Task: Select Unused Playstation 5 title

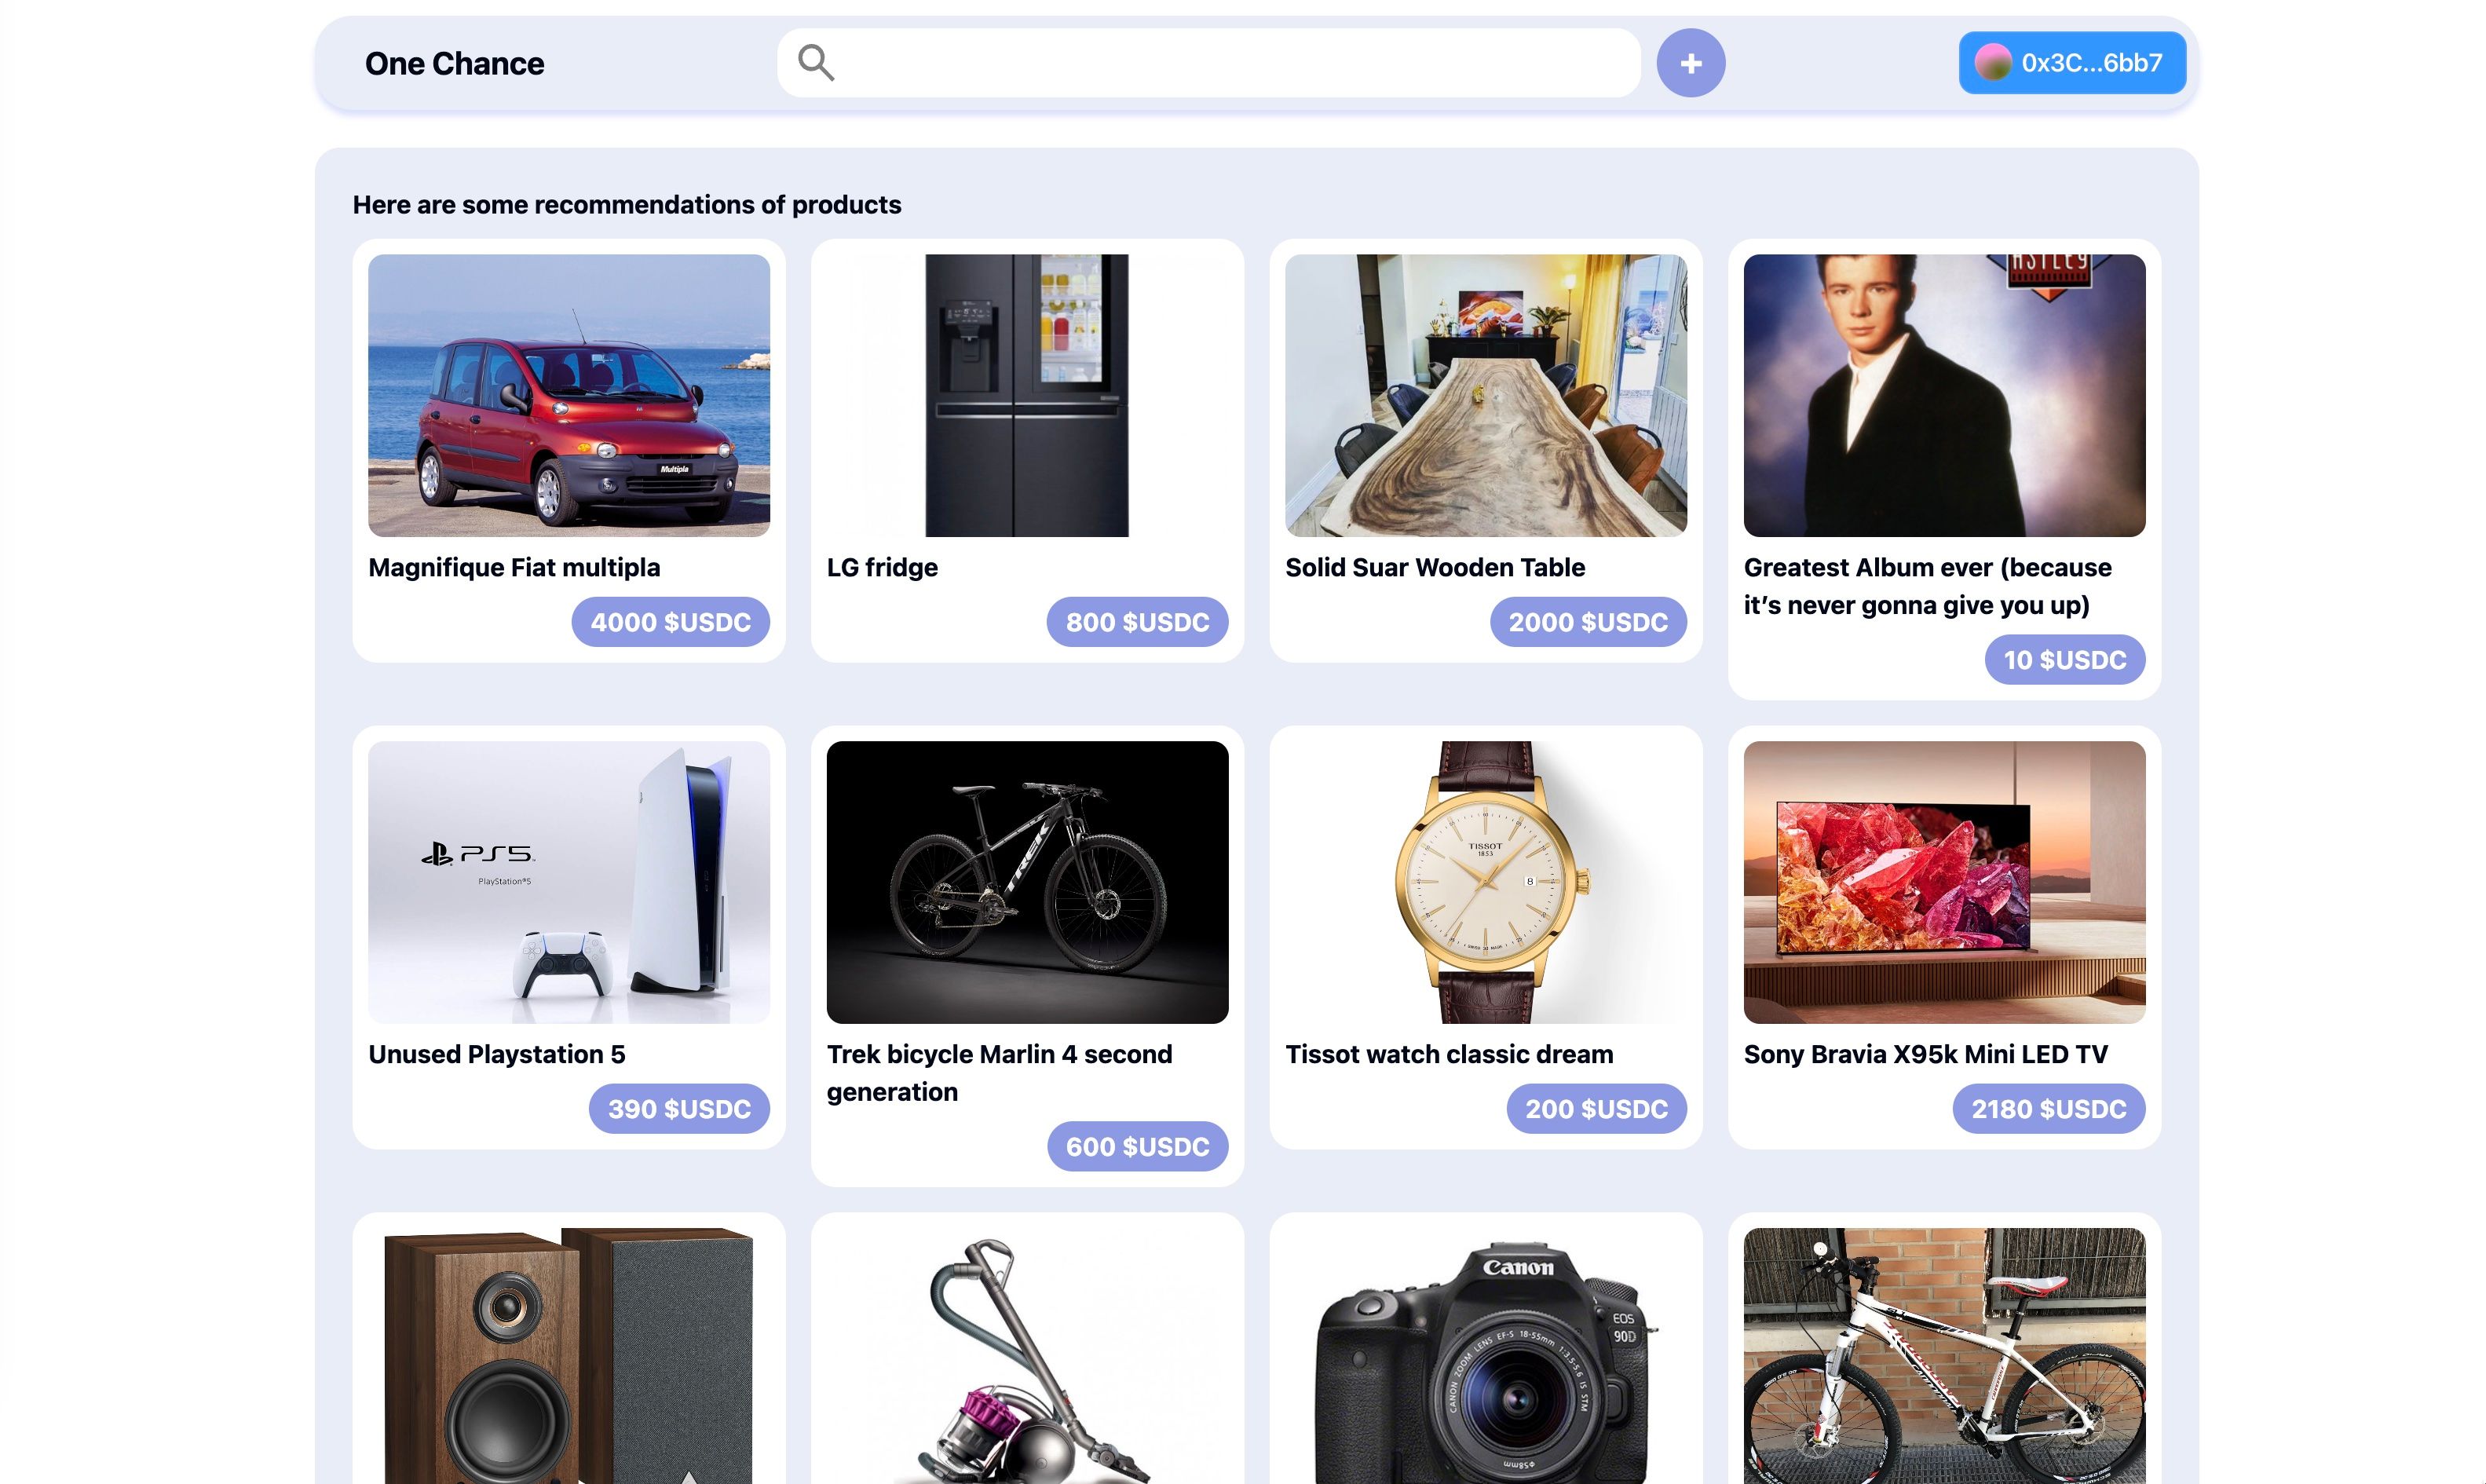Action: click(497, 1054)
